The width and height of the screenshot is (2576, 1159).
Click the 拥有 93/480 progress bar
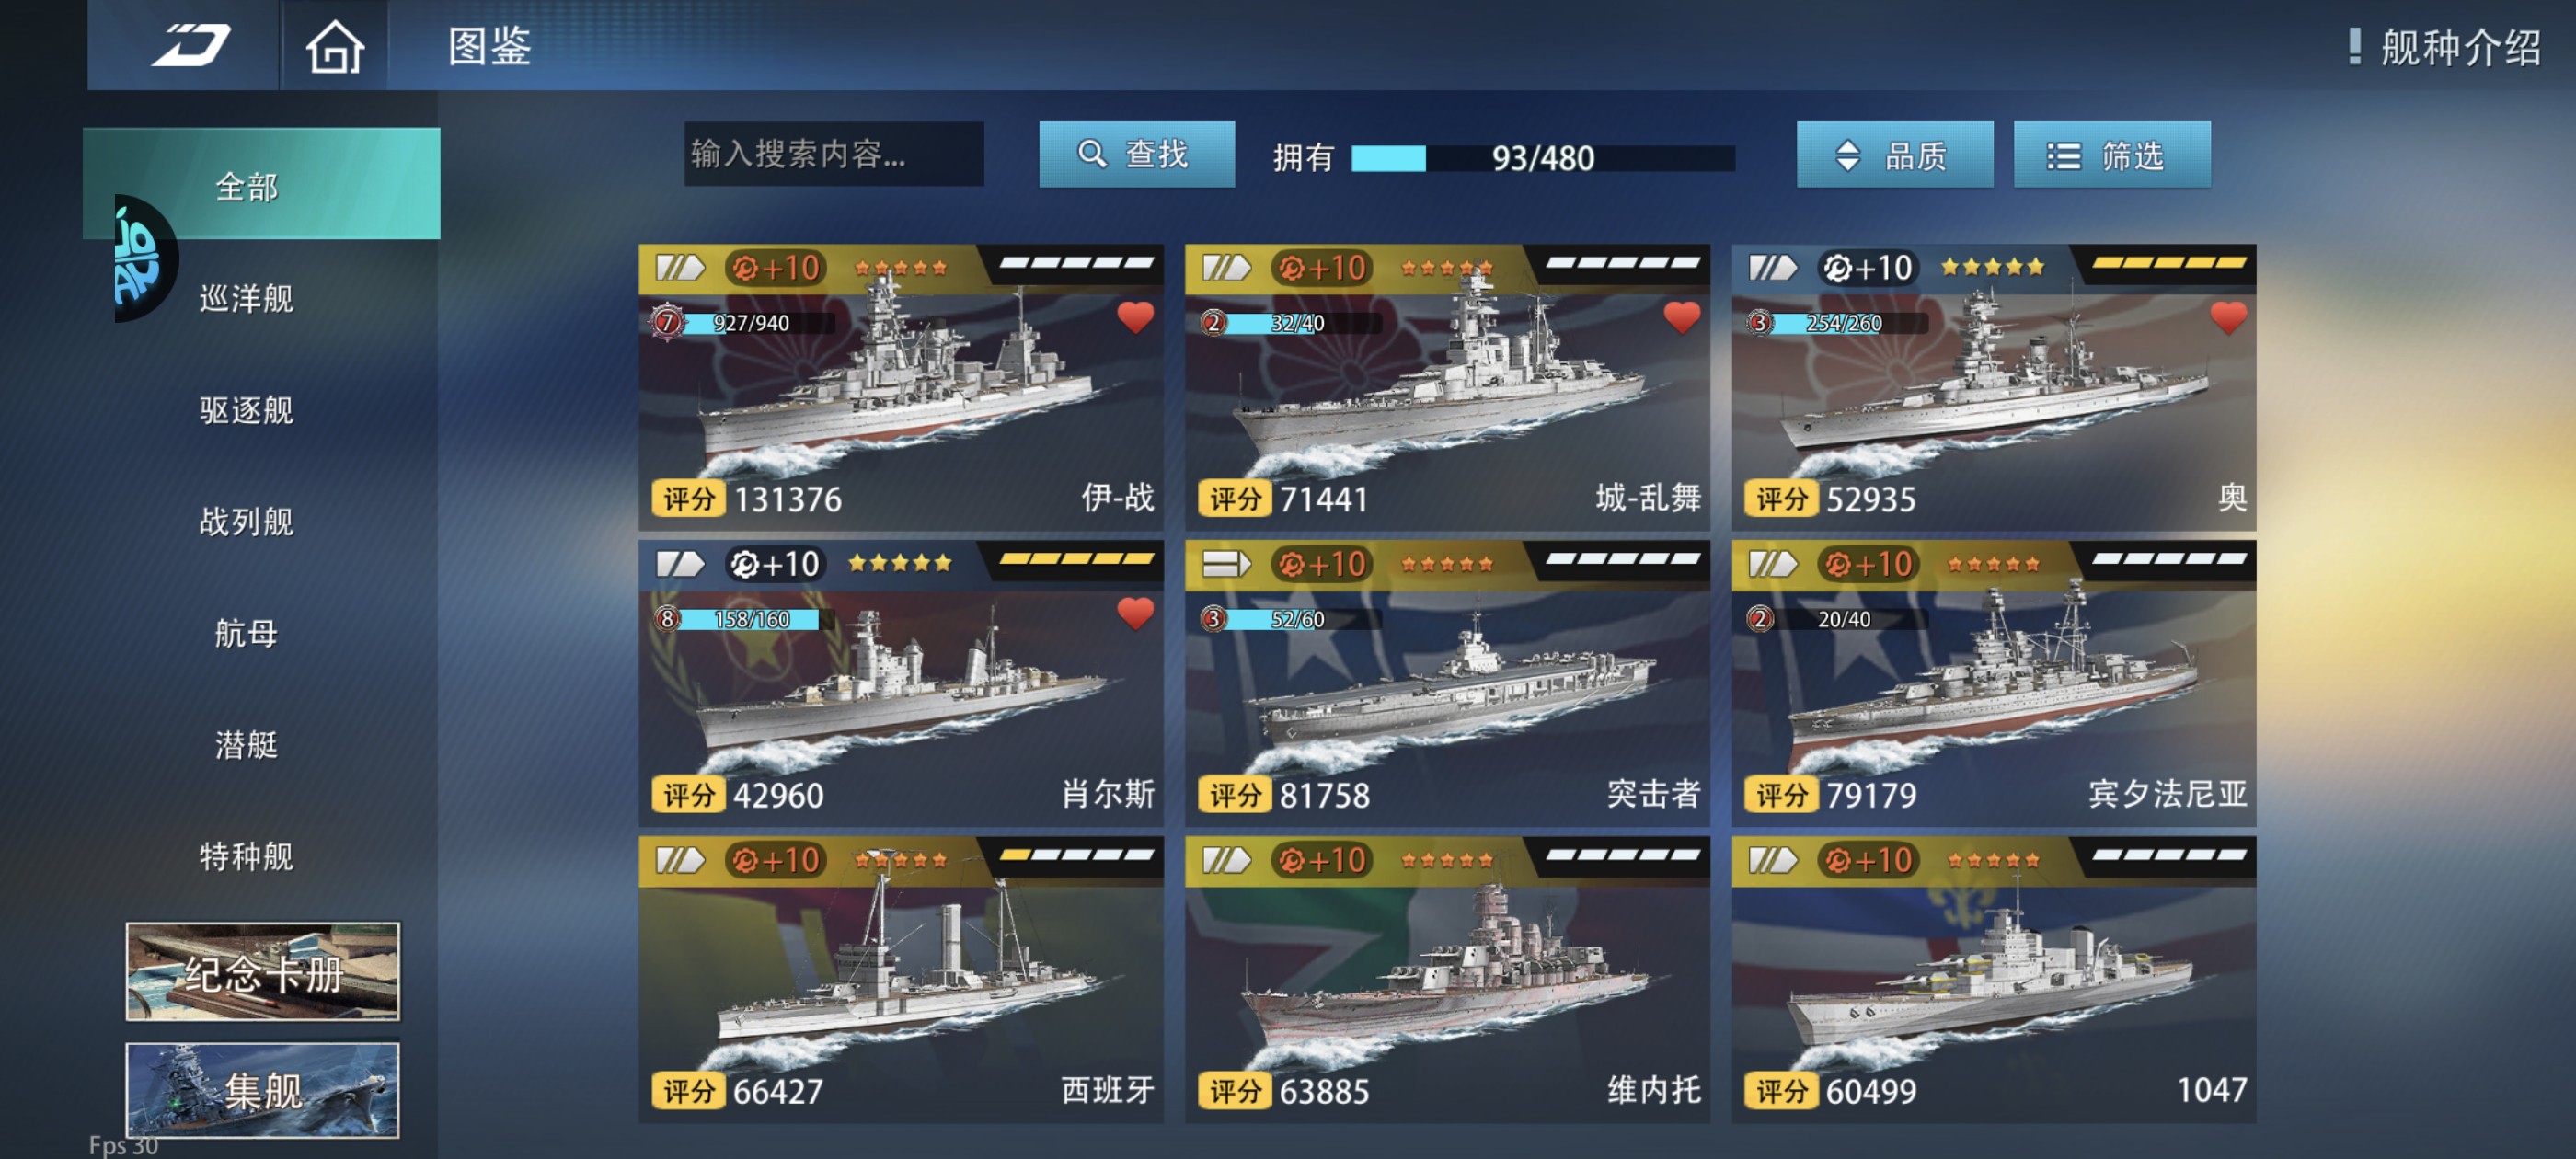coord(1542,158)
